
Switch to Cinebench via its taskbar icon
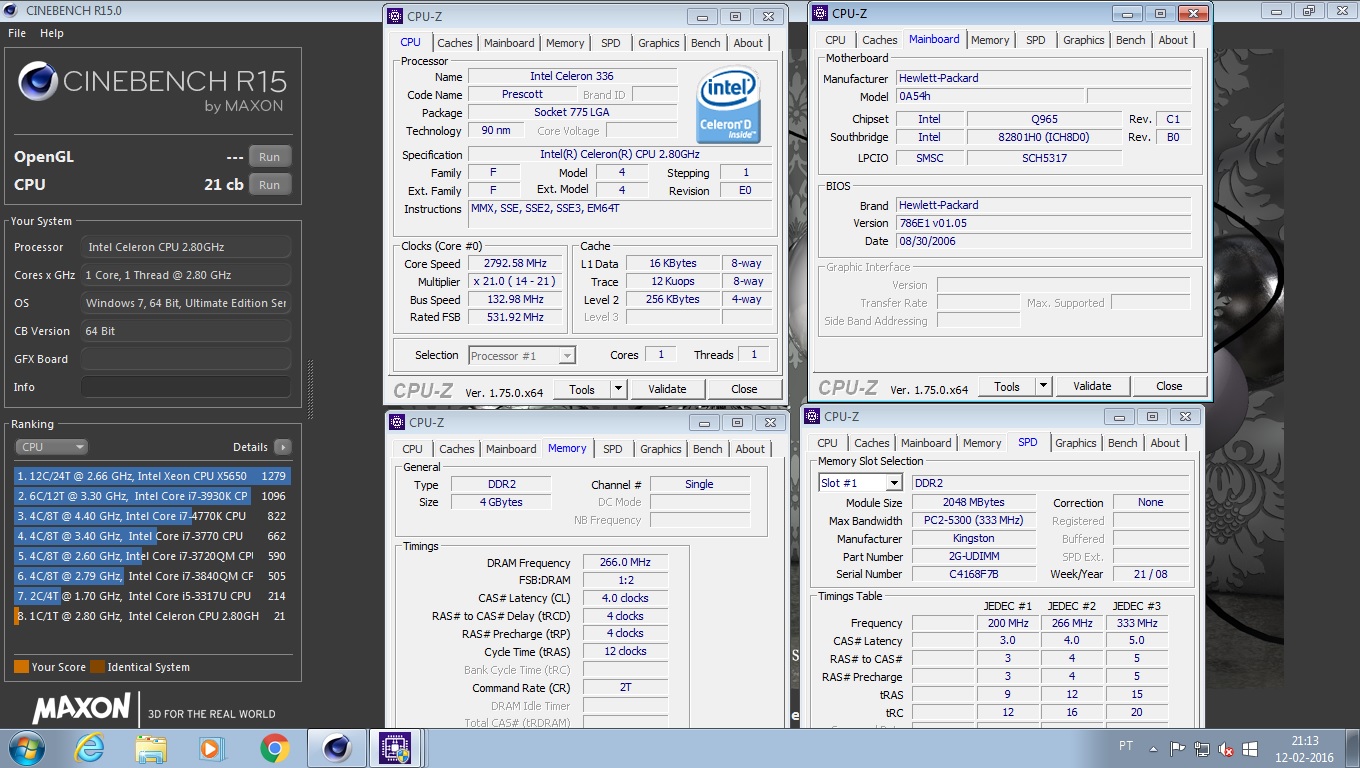coord(337,748)
